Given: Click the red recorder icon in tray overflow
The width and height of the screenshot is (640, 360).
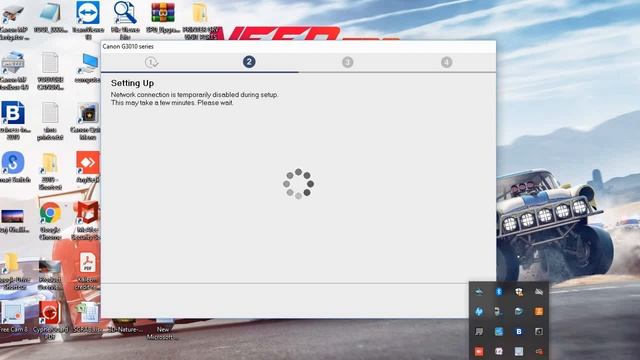Looking at the screenshot, I should (x=479, y=351).
